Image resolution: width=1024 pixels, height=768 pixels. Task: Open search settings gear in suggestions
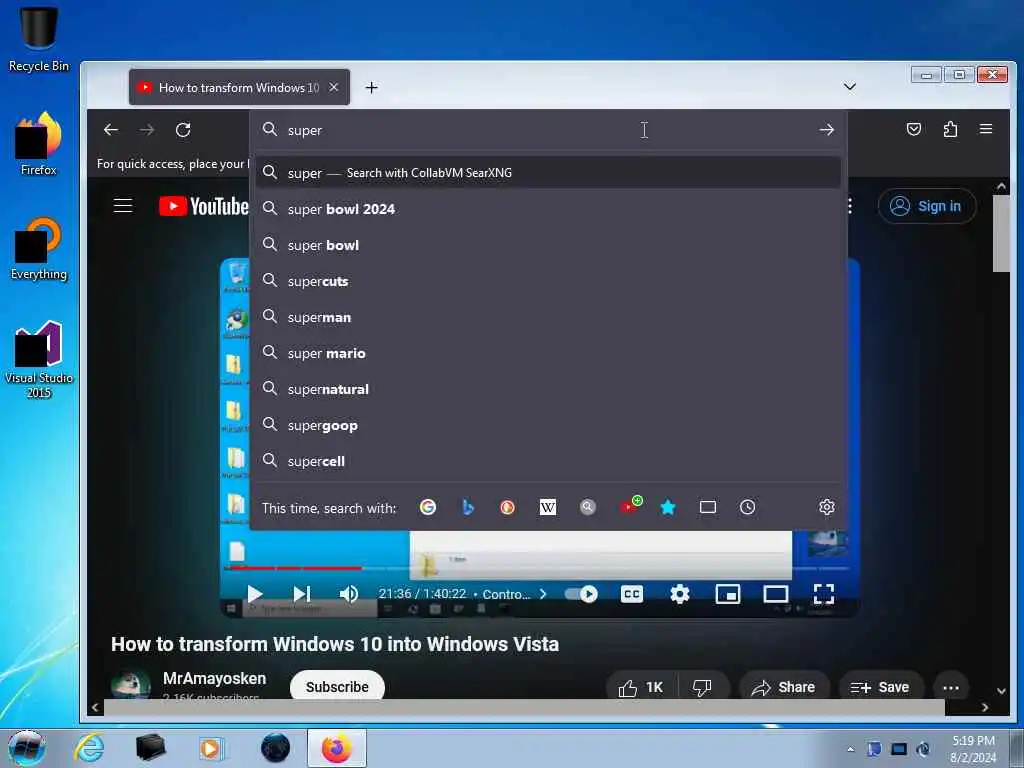click(827, 507)
